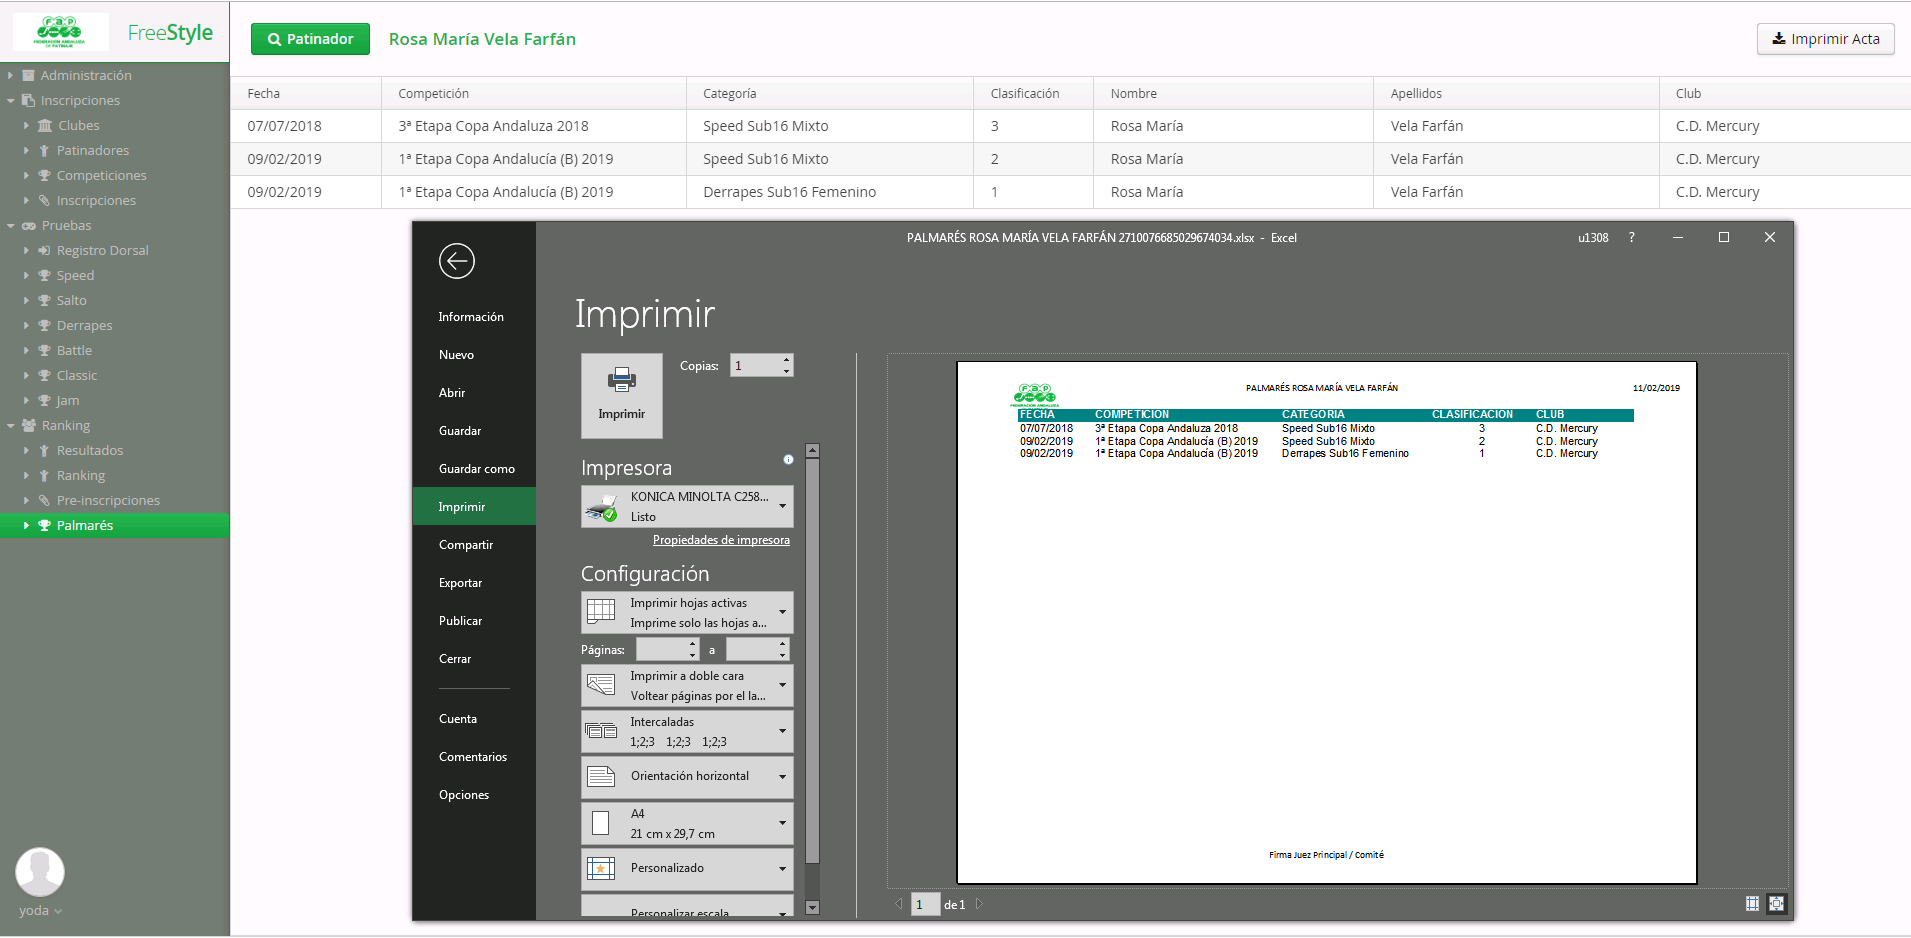Expand the Administración section arrow

coord(10,76)
